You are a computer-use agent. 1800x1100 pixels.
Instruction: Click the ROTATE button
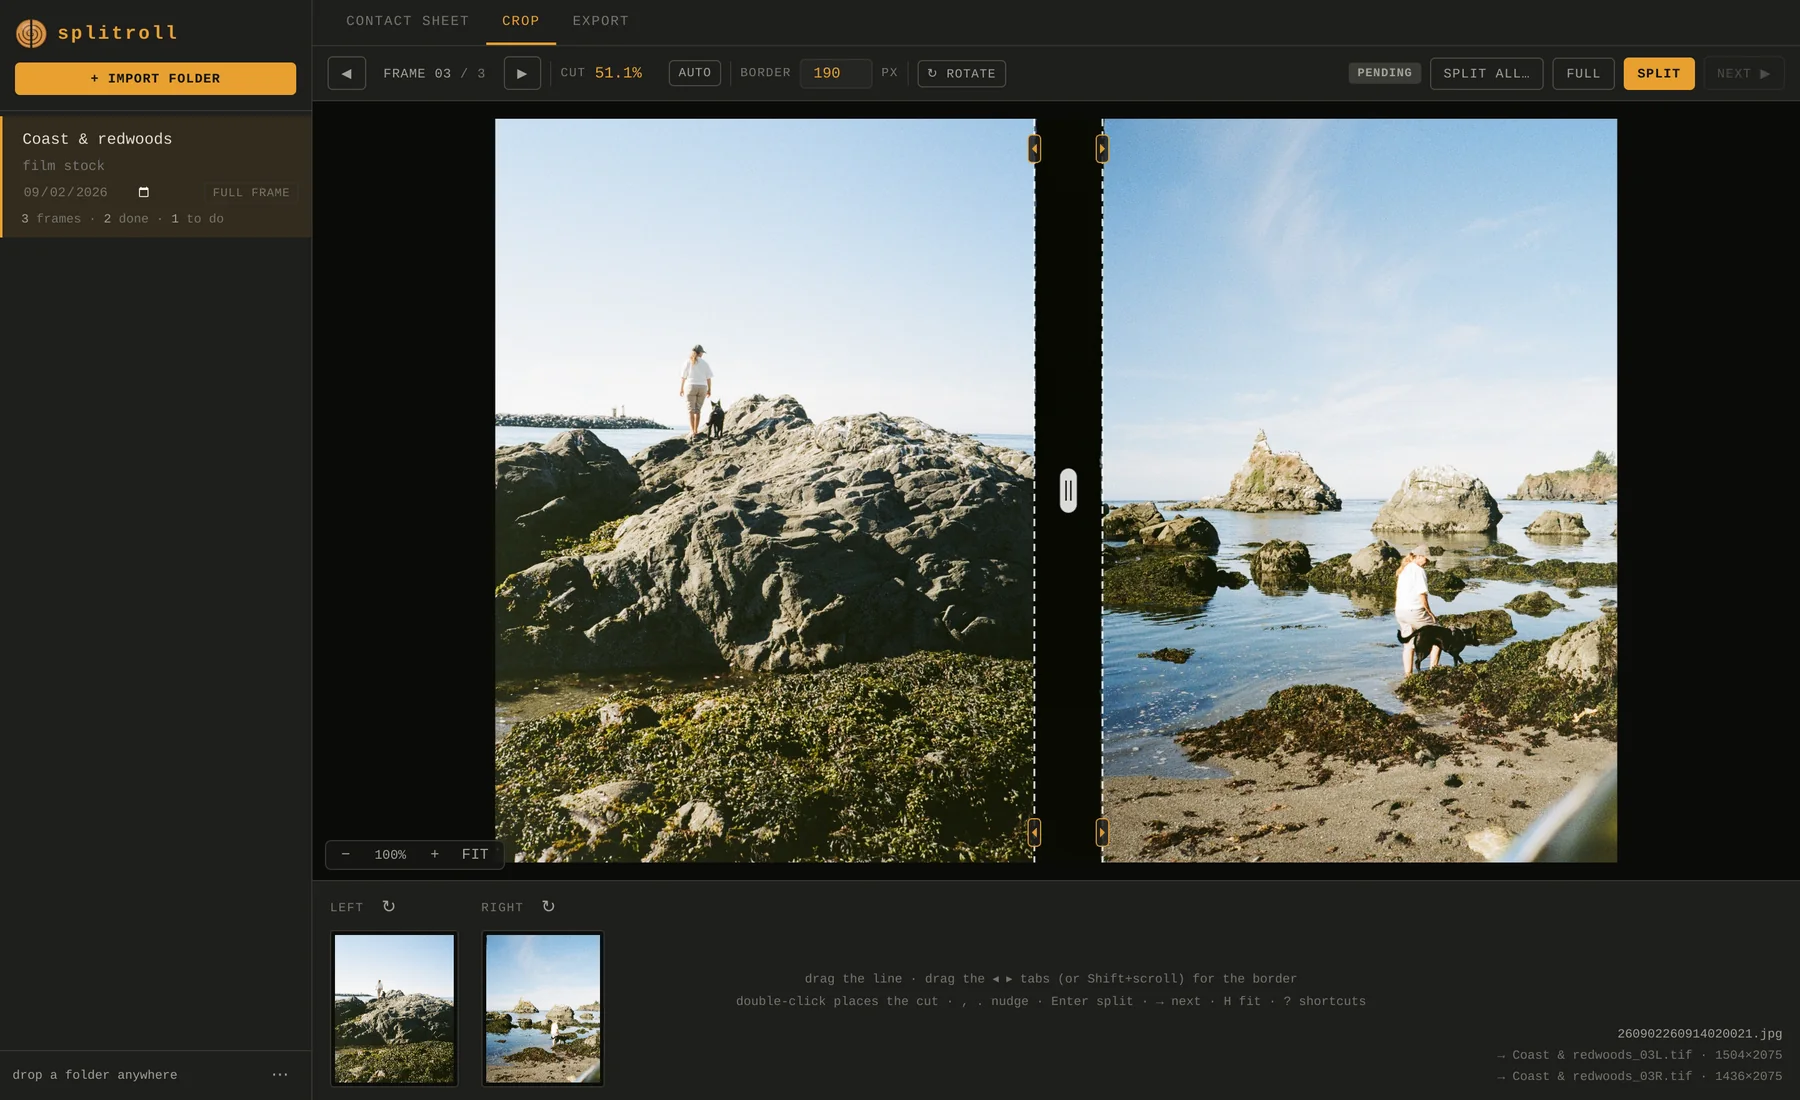[x=961, y=73]
